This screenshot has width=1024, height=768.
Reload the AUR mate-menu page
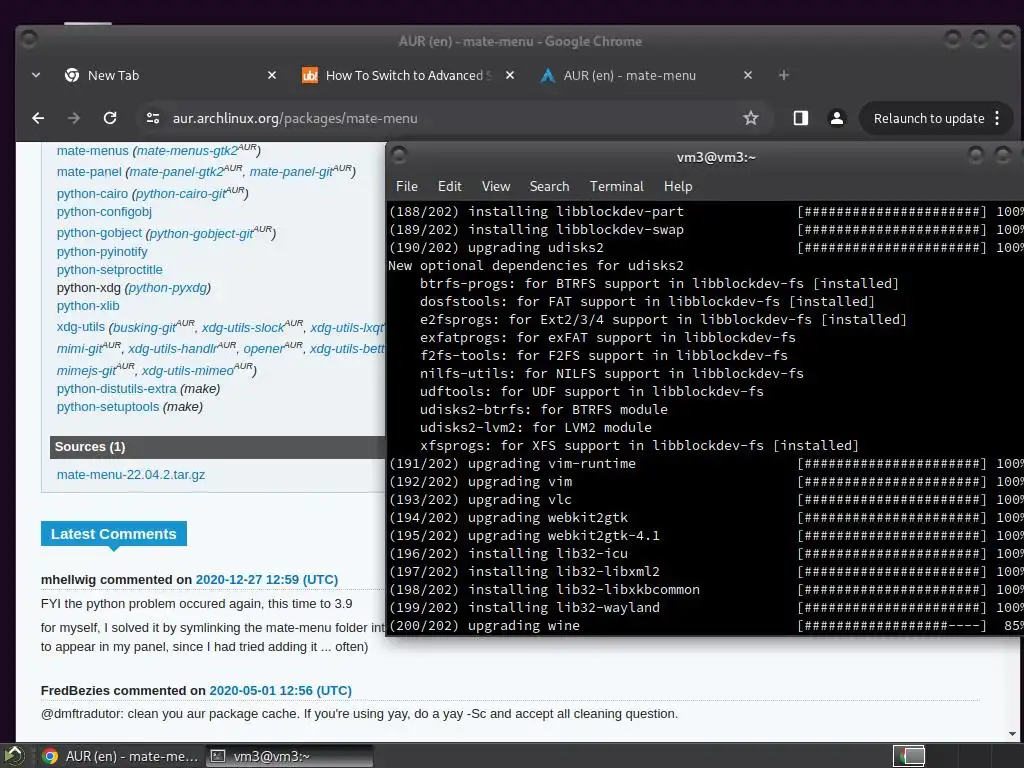click(x=110, y=118)
